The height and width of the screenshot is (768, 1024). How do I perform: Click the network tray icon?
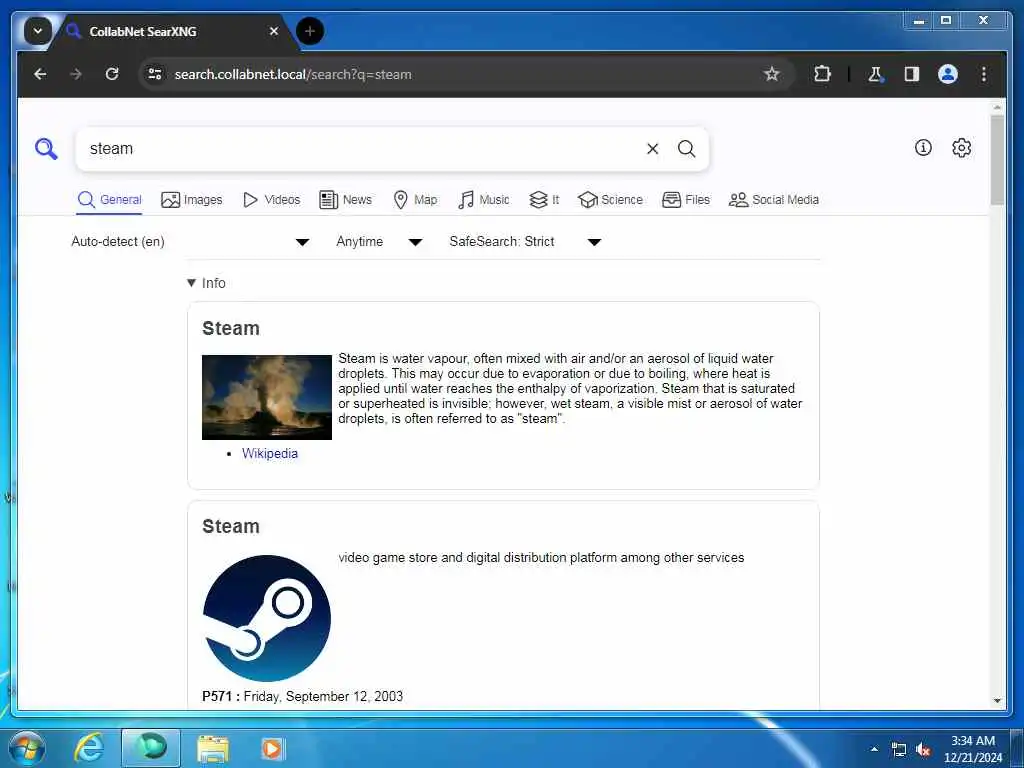pos(899,750)
